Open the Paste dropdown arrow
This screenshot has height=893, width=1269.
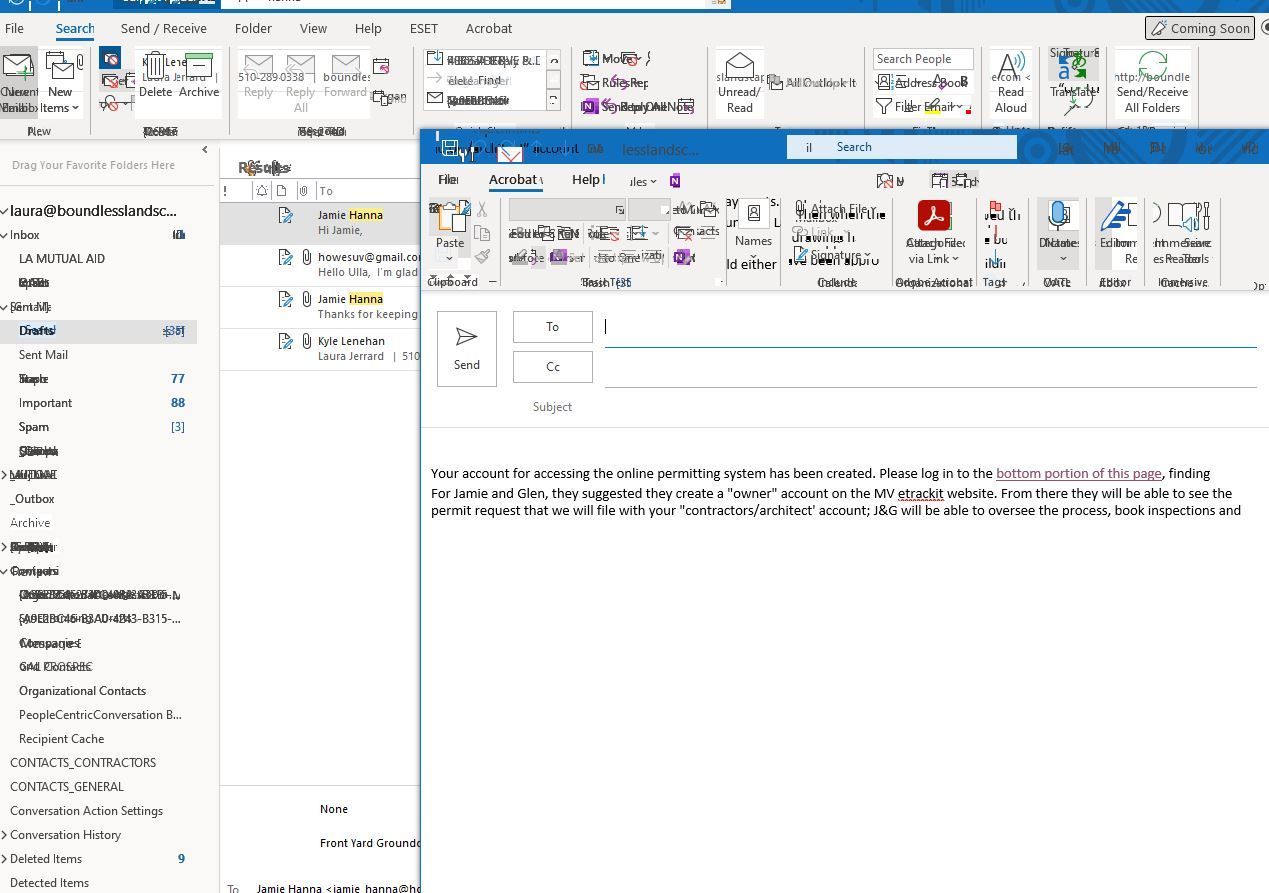(450, 258)
